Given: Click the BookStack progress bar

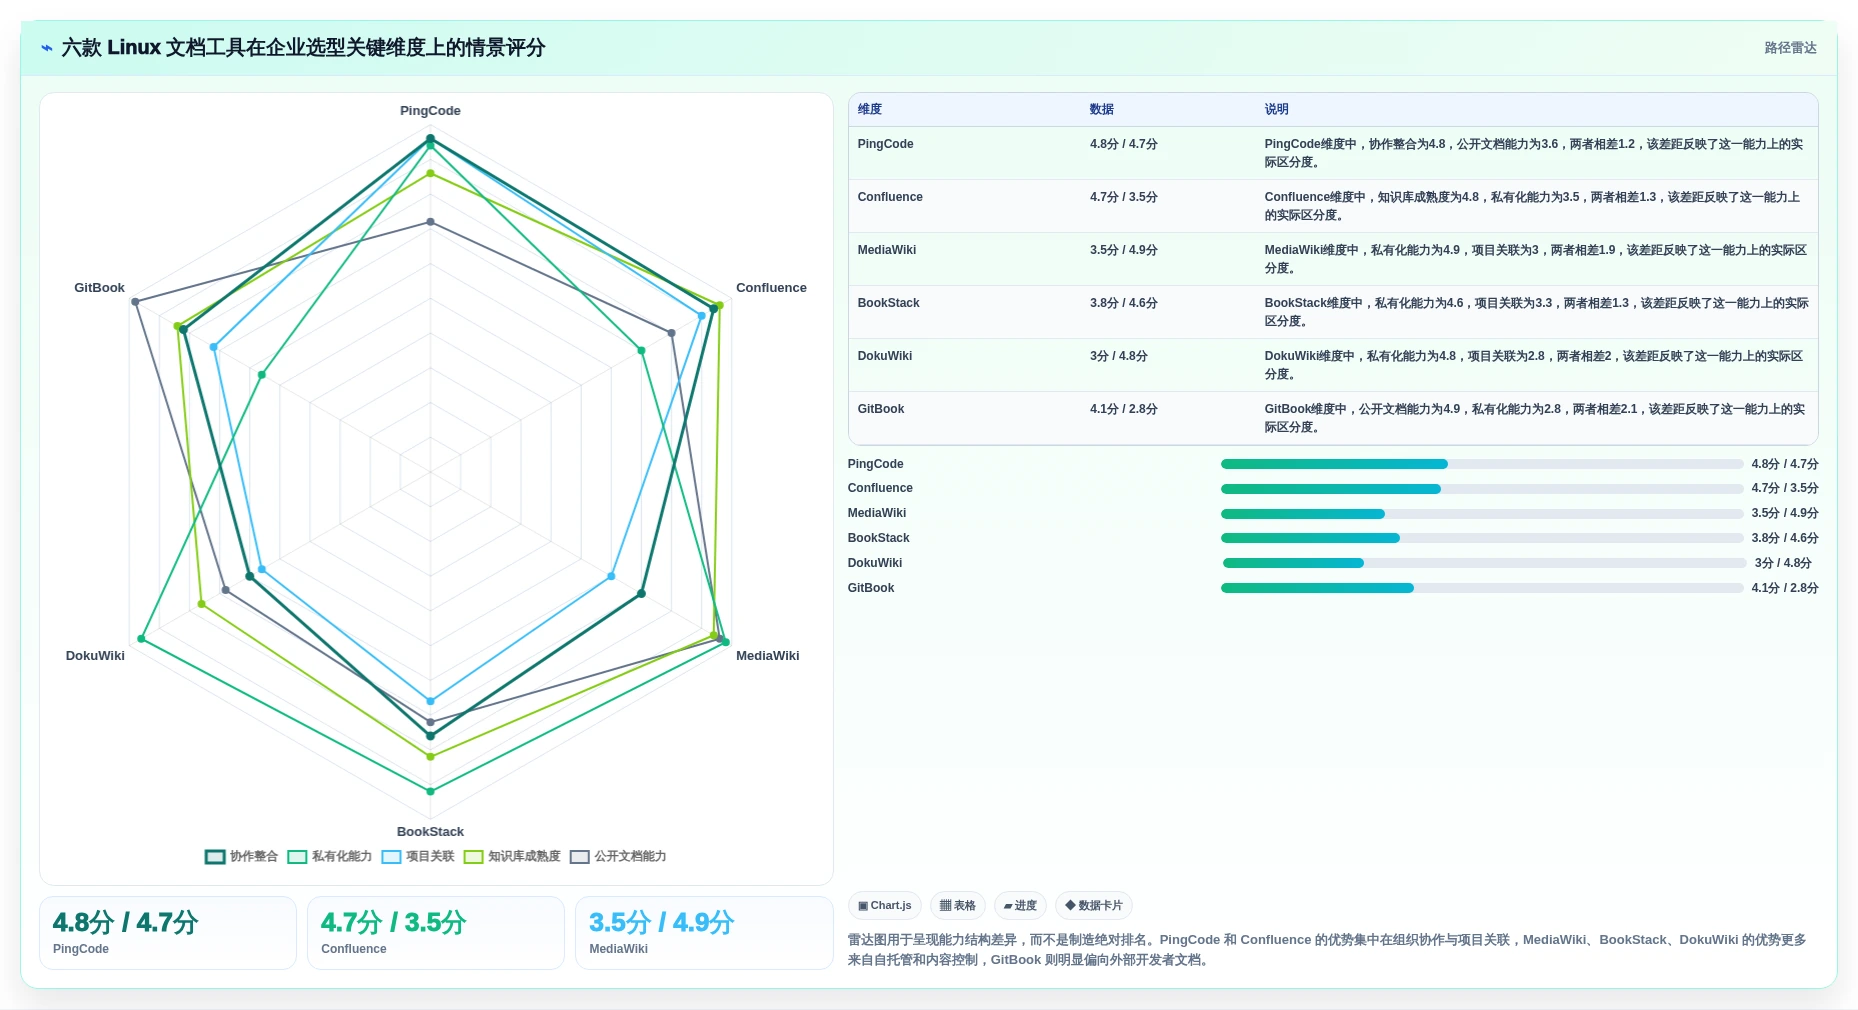Looking at the screenshot, I should [1482, 538].
